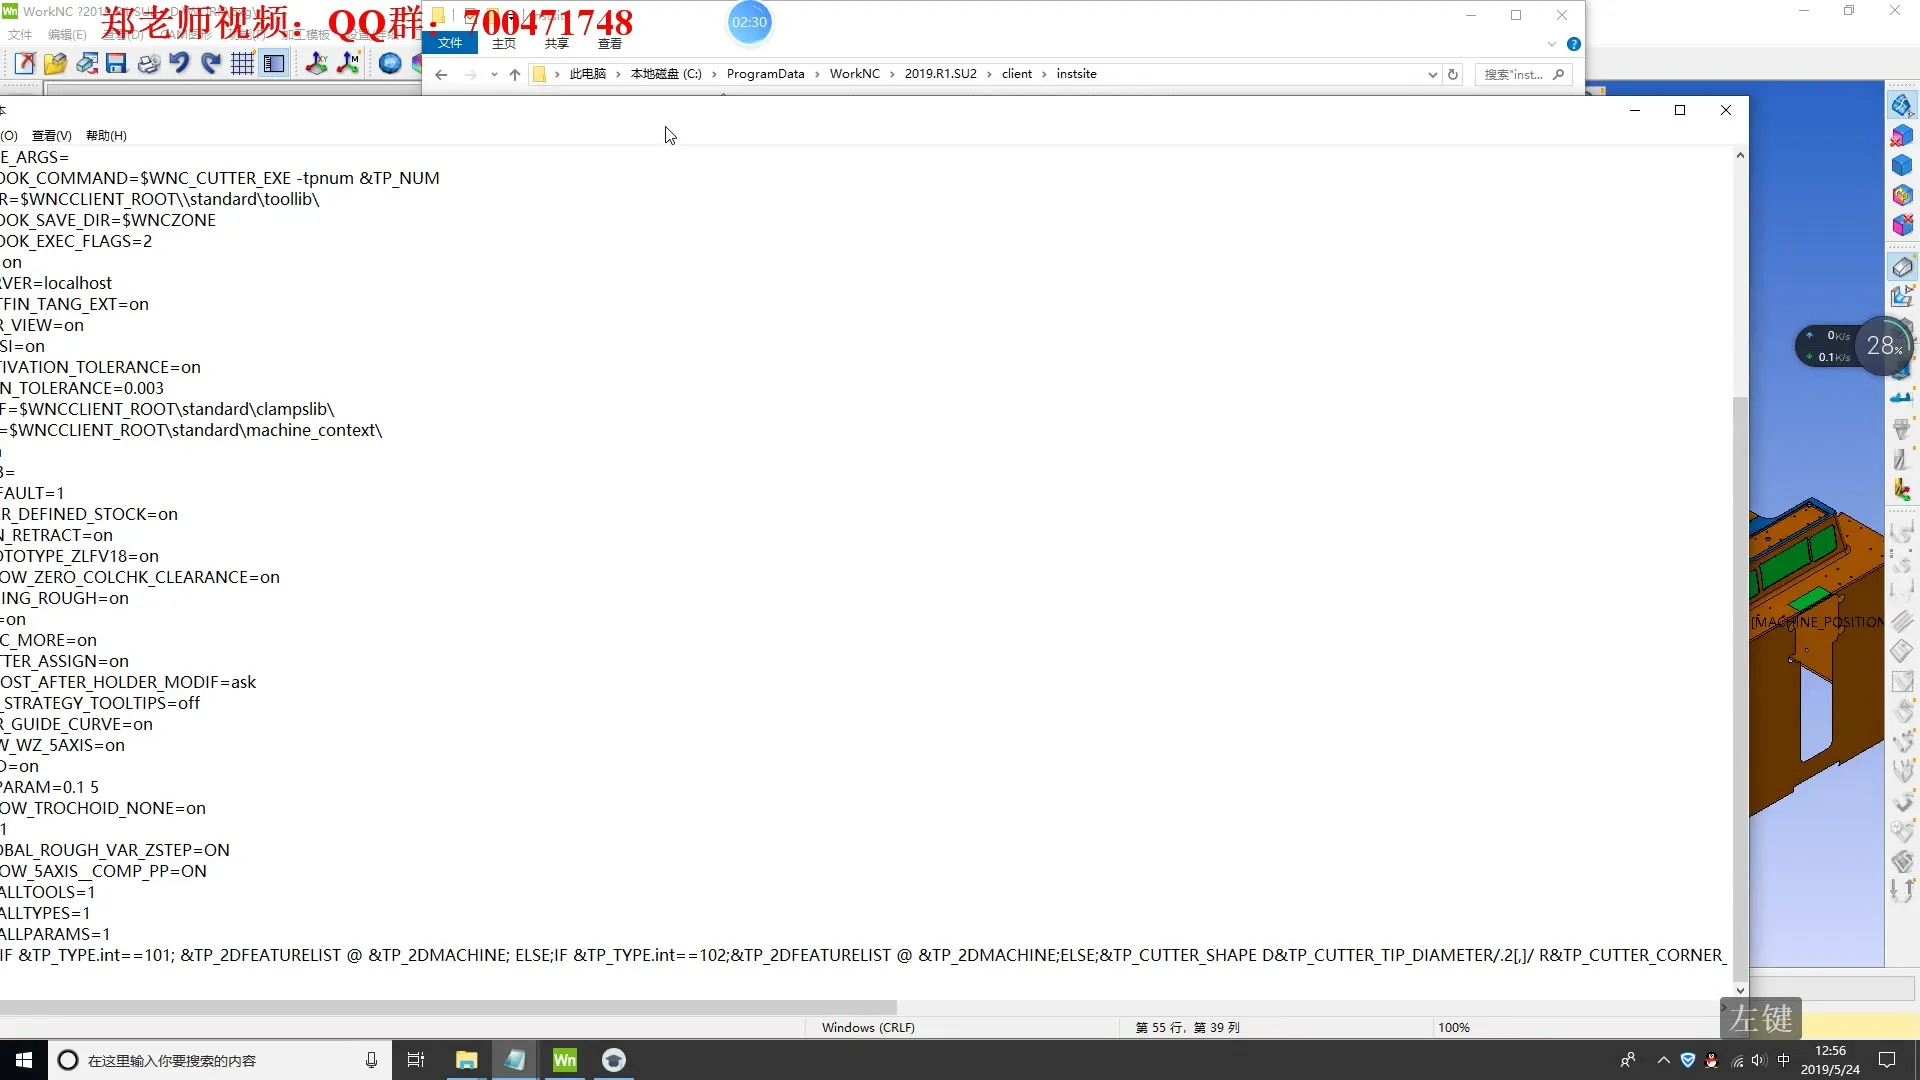The height and width of the screenshot is (1080, 1920).
Task: Open WorkNC from the Windows taskbar
Action: click(564, 1060)
